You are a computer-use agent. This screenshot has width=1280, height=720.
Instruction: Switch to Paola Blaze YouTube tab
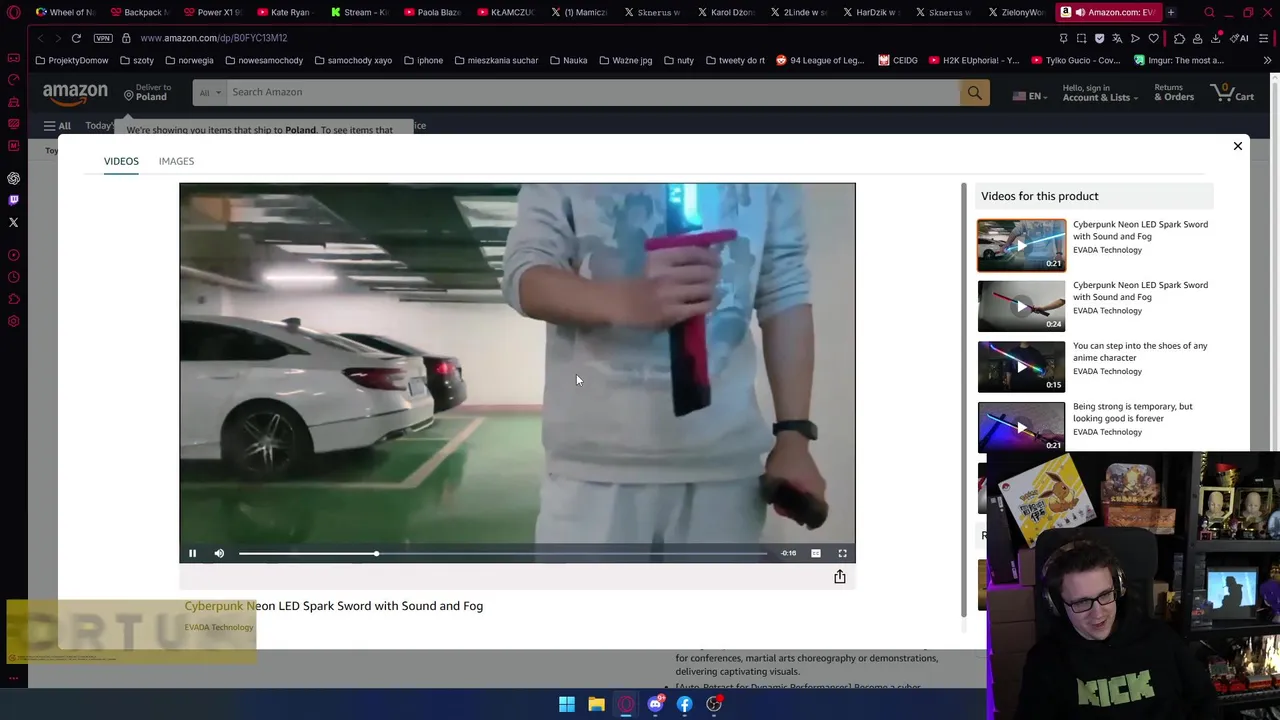433,12
